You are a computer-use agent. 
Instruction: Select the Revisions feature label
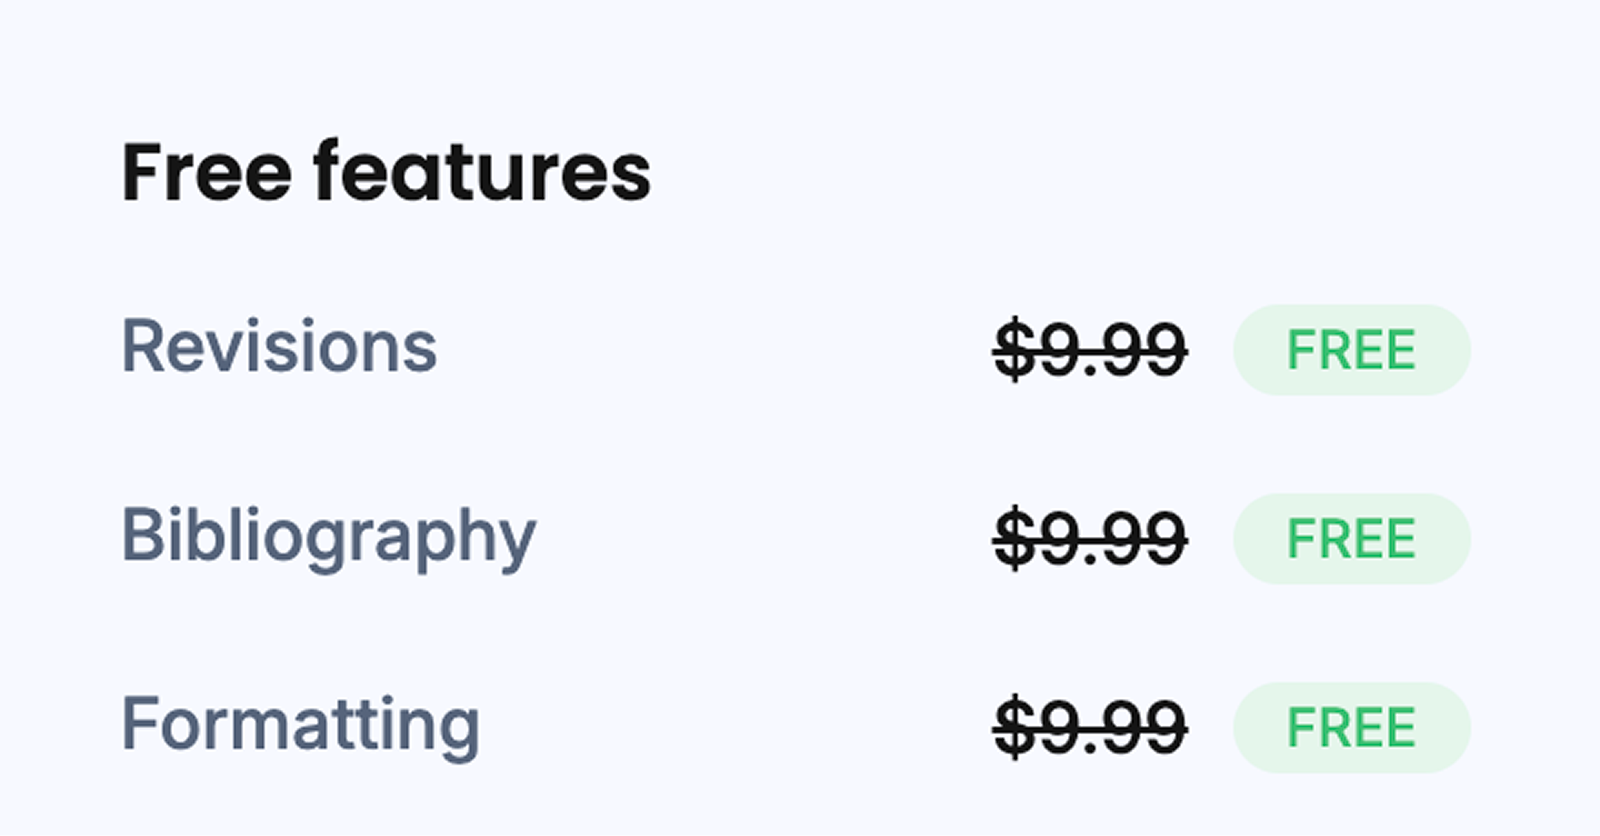pos(279,347)
